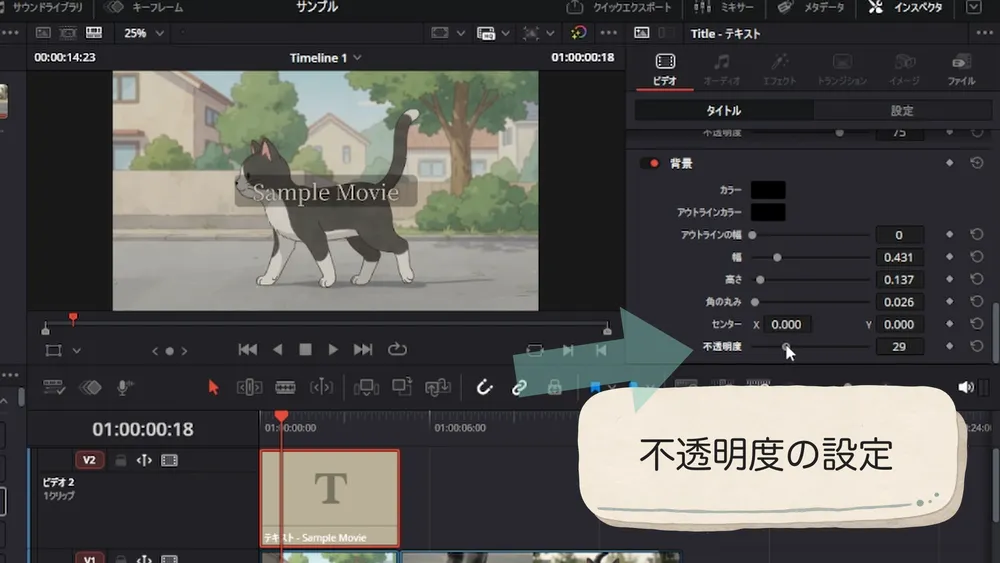Play the timeline forward
This screenshot has width=1000, height=563.
point(333,349)
